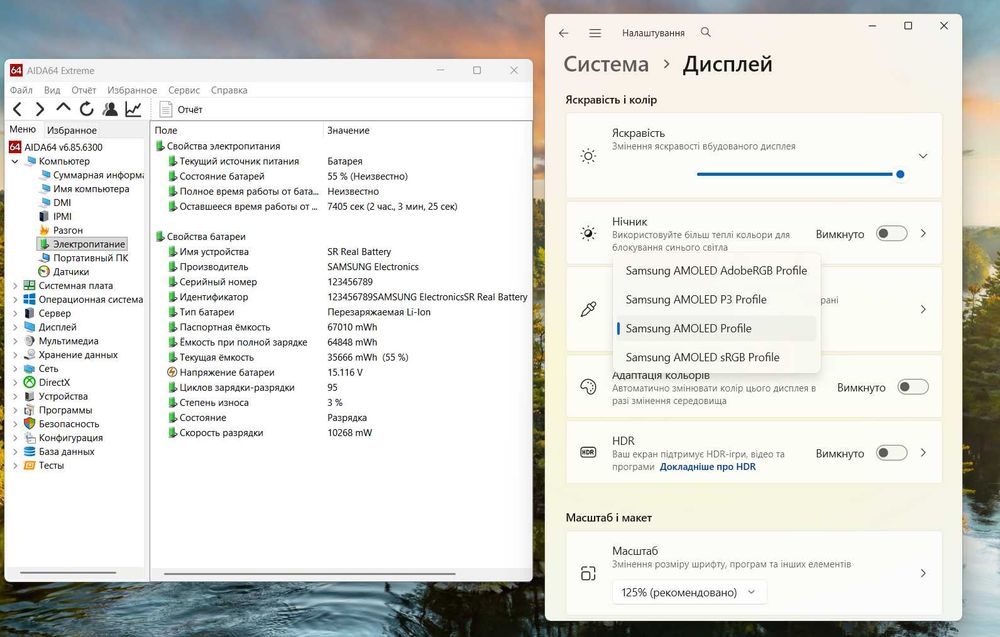Open Докладніше про HDR link
The width and height of the screenshot is (1000, 637).
pyautogui.click(x=707, y=467)
